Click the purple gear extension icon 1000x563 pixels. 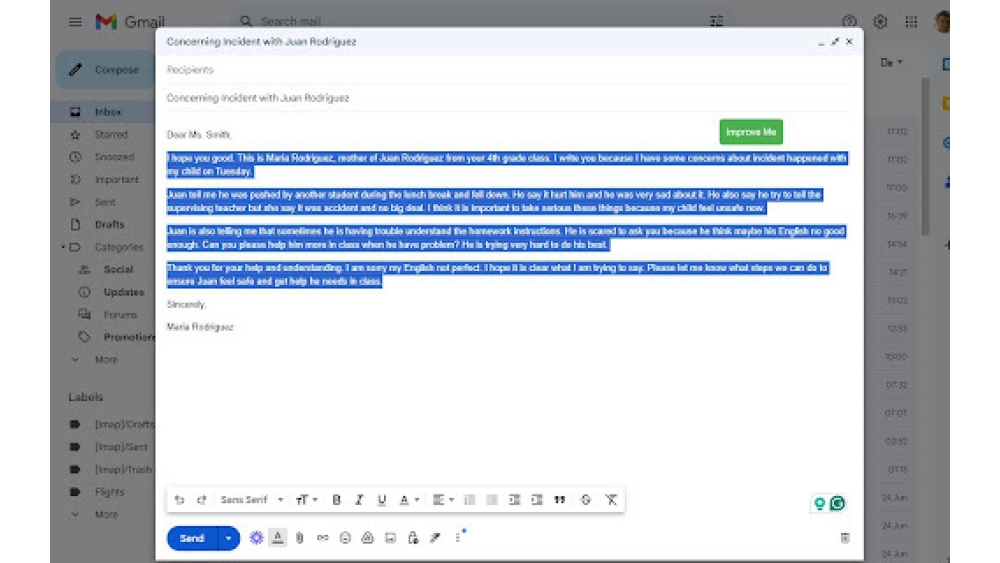pos(256,538)
